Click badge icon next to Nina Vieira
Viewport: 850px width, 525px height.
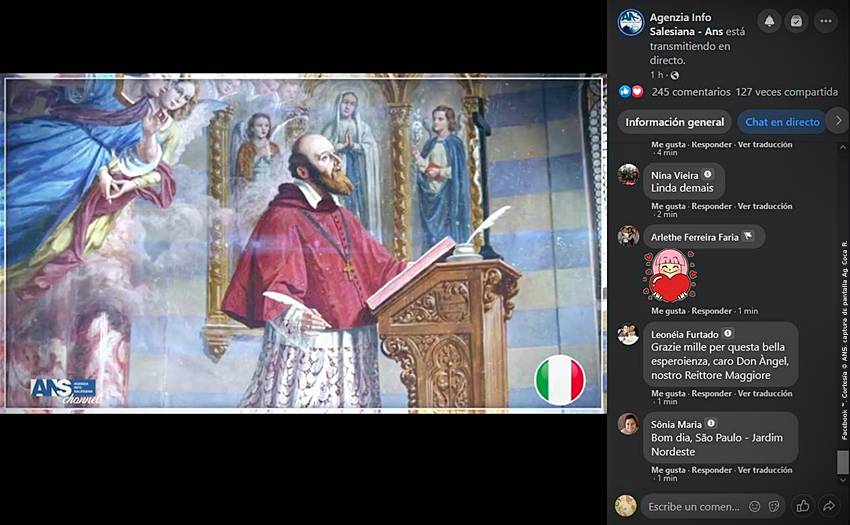[707, 175]
